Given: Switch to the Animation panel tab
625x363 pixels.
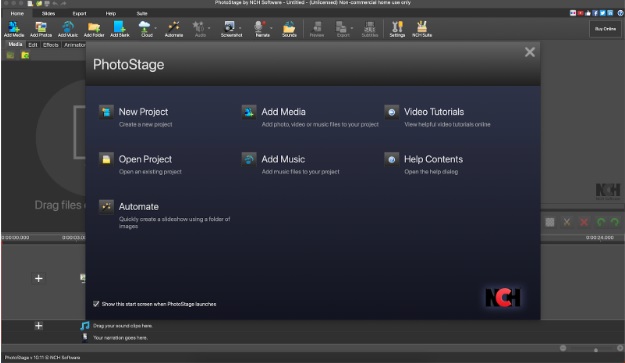Looking at the screenshot, I should (75, 45).
